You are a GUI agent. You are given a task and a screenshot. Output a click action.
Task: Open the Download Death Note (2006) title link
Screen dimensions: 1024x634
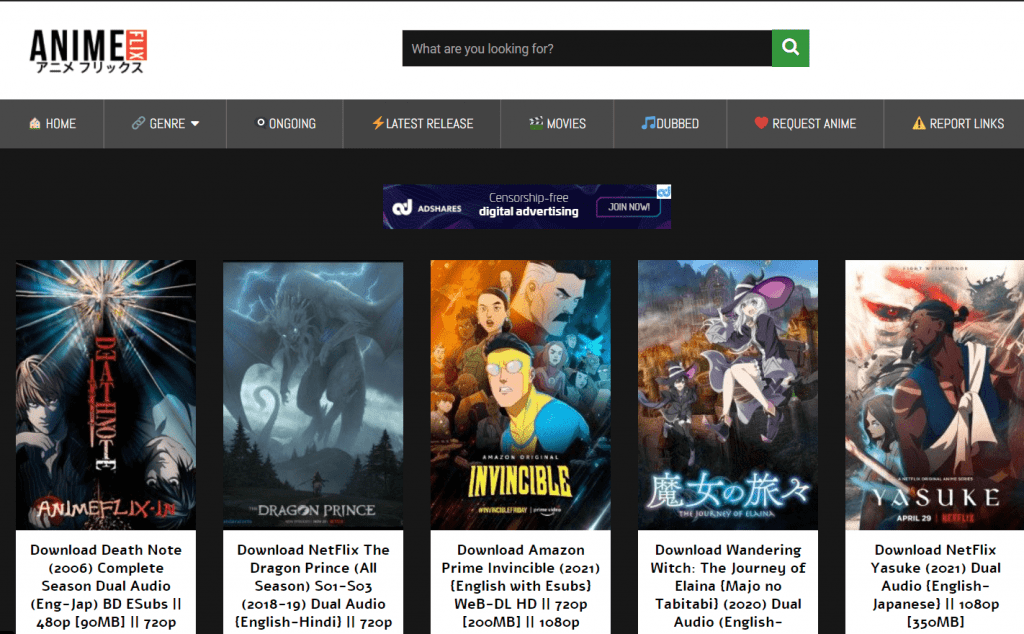[x=106, y=586]
